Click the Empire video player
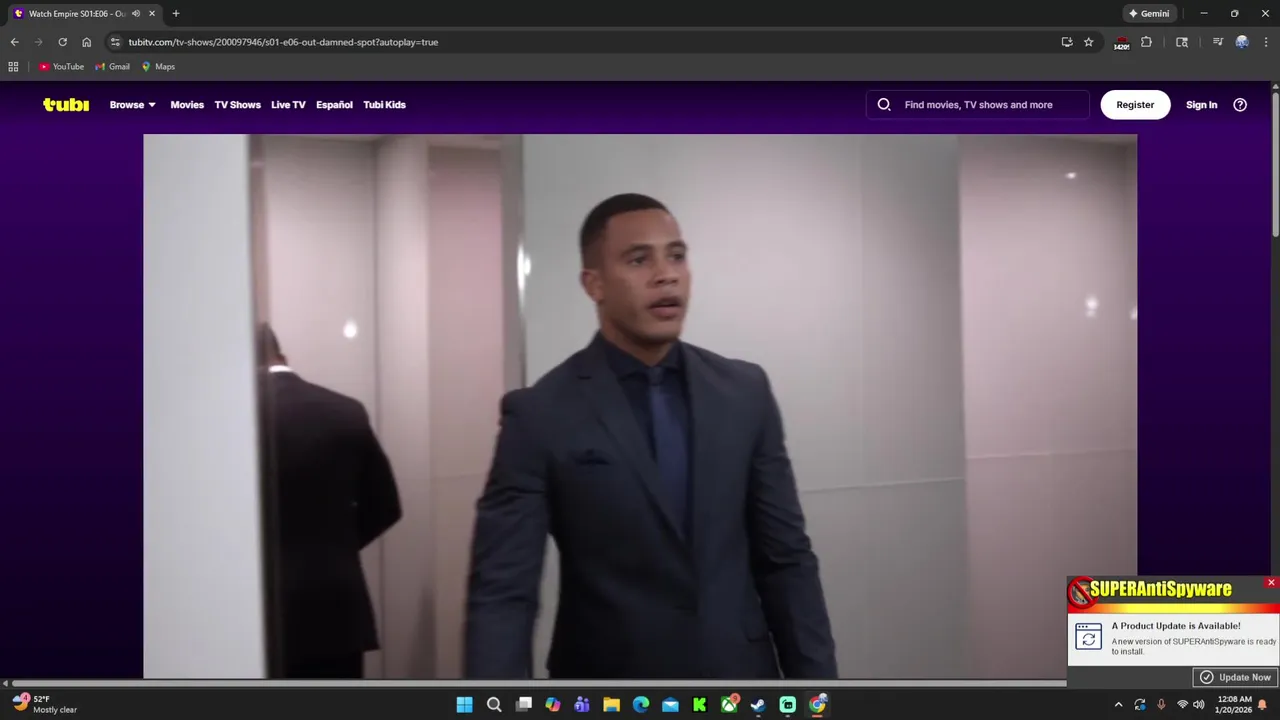The image size is (1280, 720). pos(640,406)
